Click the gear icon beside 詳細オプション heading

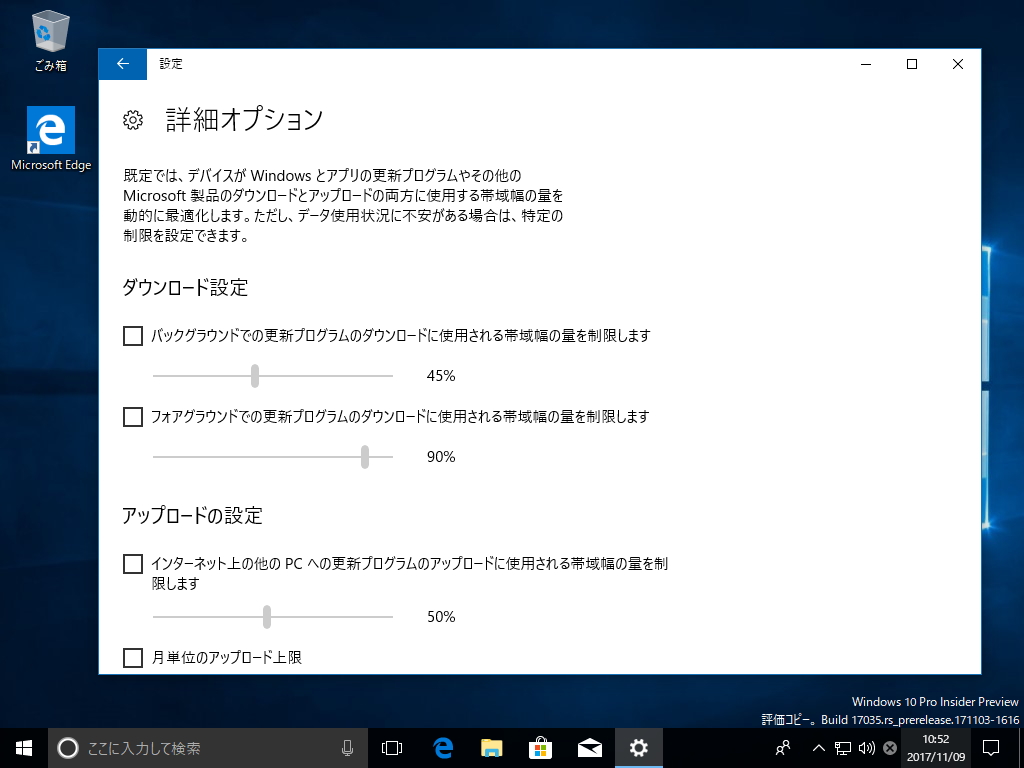(133, 120)
